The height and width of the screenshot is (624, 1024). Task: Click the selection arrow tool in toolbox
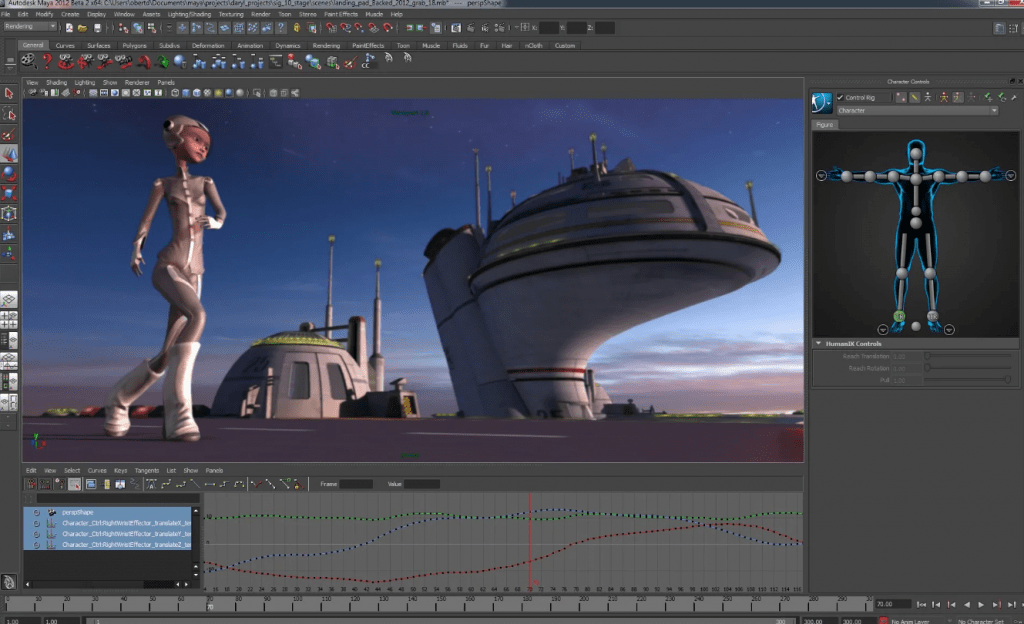click(x=9, y=93)
